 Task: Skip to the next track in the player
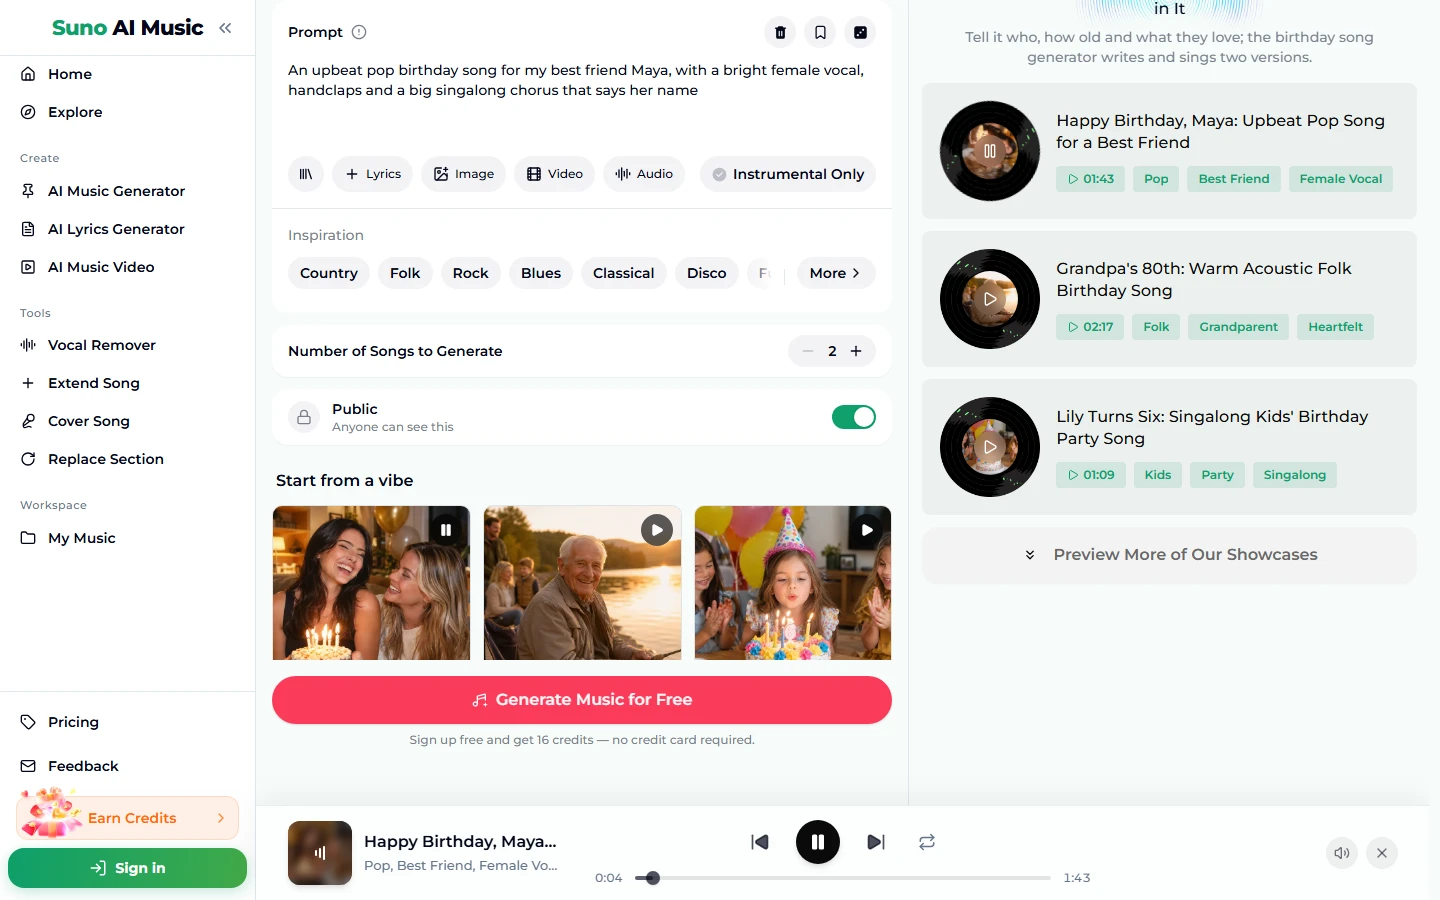[x=876, y=842]
